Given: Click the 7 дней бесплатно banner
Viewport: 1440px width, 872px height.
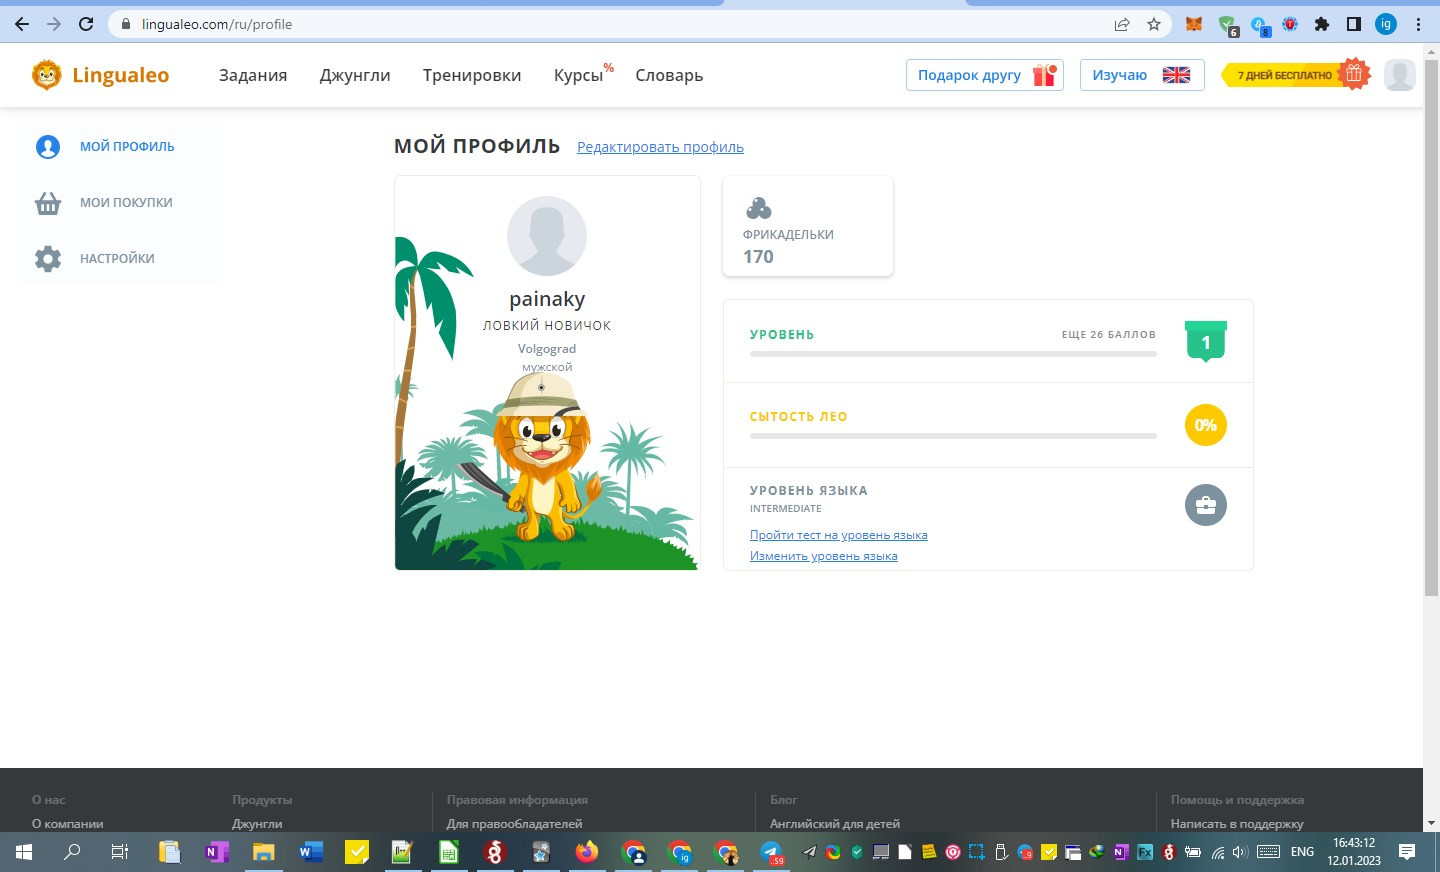Looking at the screenshot, I should tap(1295, 75).
